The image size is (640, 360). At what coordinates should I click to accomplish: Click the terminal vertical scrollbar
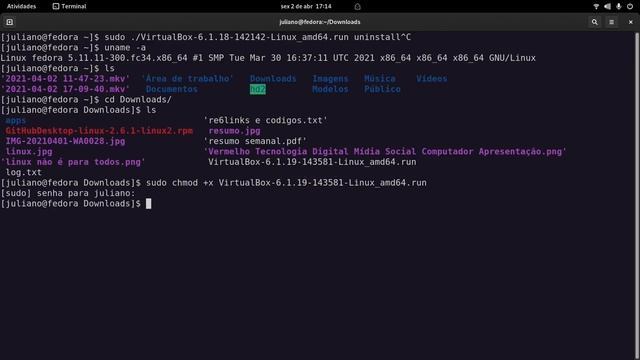(637, 195)
